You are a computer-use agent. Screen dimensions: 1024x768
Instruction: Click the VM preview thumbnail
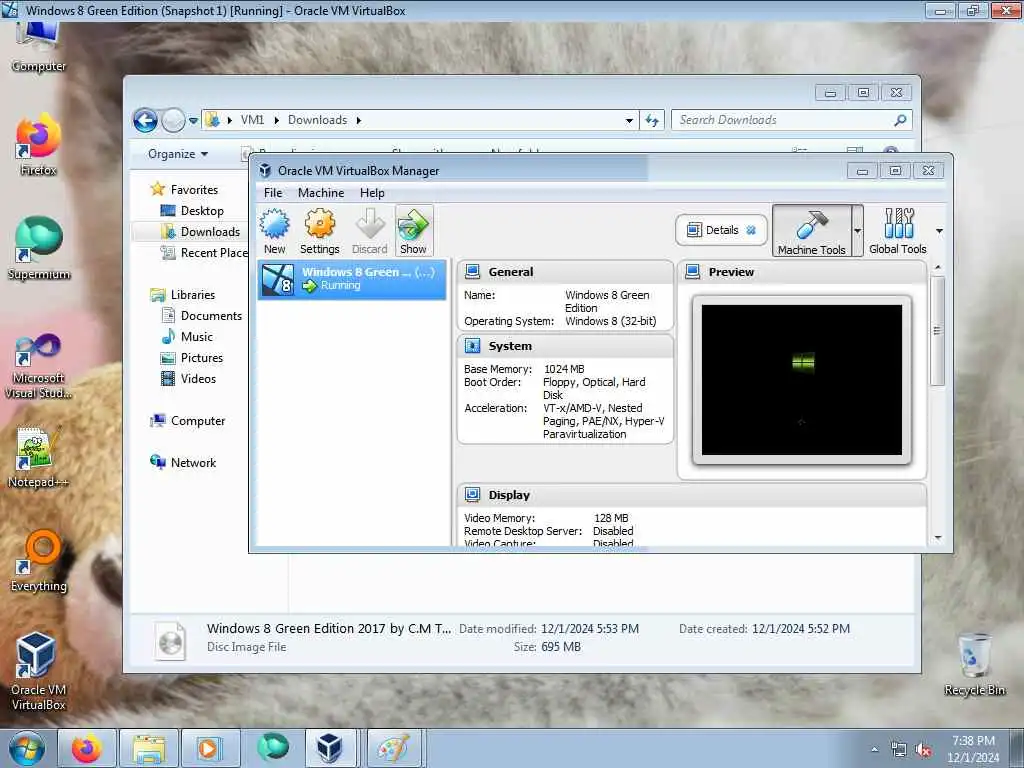coord(802,380)
